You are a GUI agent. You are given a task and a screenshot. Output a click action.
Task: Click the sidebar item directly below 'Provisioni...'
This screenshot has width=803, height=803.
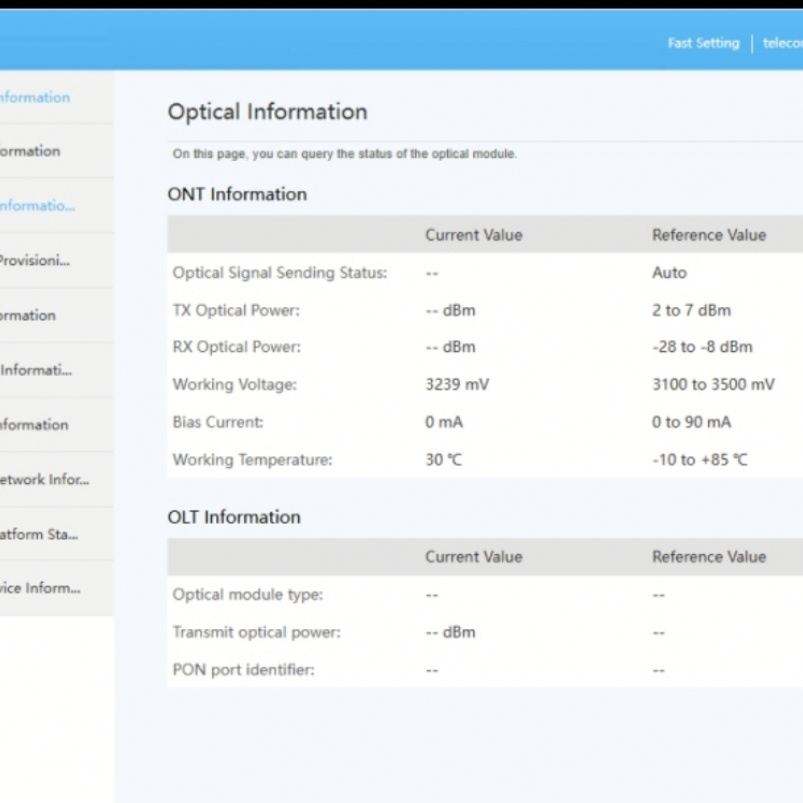pyautogui.click(x=30, y=315)
